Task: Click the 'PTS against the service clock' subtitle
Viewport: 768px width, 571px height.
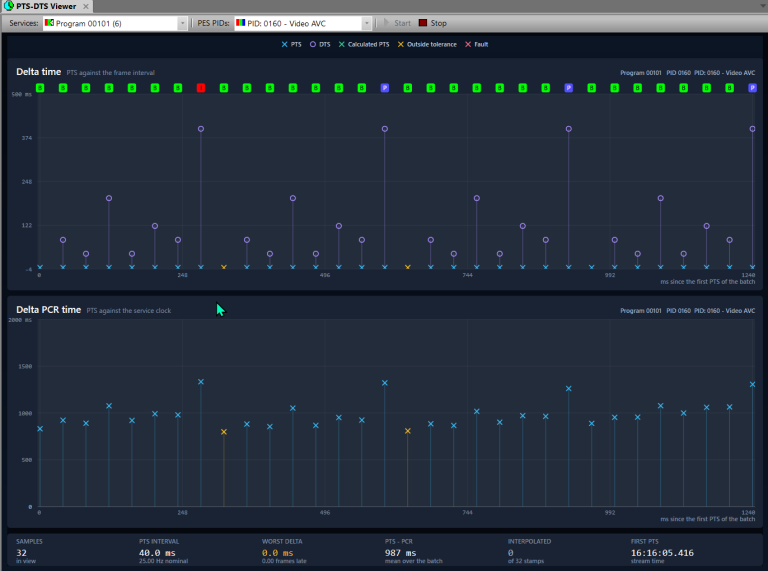Action: point(129,310)
